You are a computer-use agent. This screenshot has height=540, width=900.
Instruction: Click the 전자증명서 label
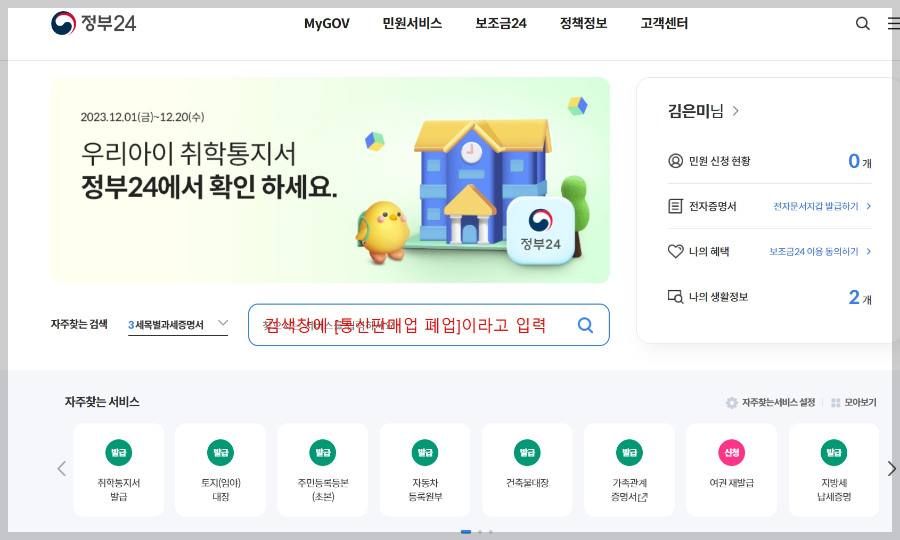click(712, 206)
